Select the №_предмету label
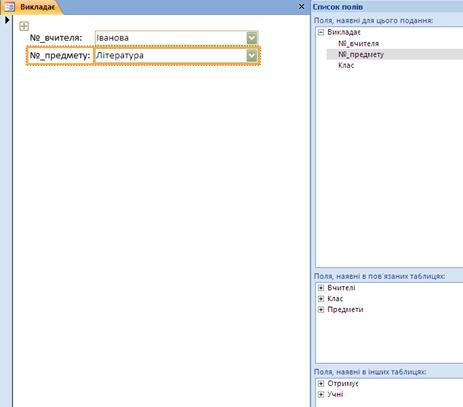Screen dimensions: 463x407 coord(60,55)
